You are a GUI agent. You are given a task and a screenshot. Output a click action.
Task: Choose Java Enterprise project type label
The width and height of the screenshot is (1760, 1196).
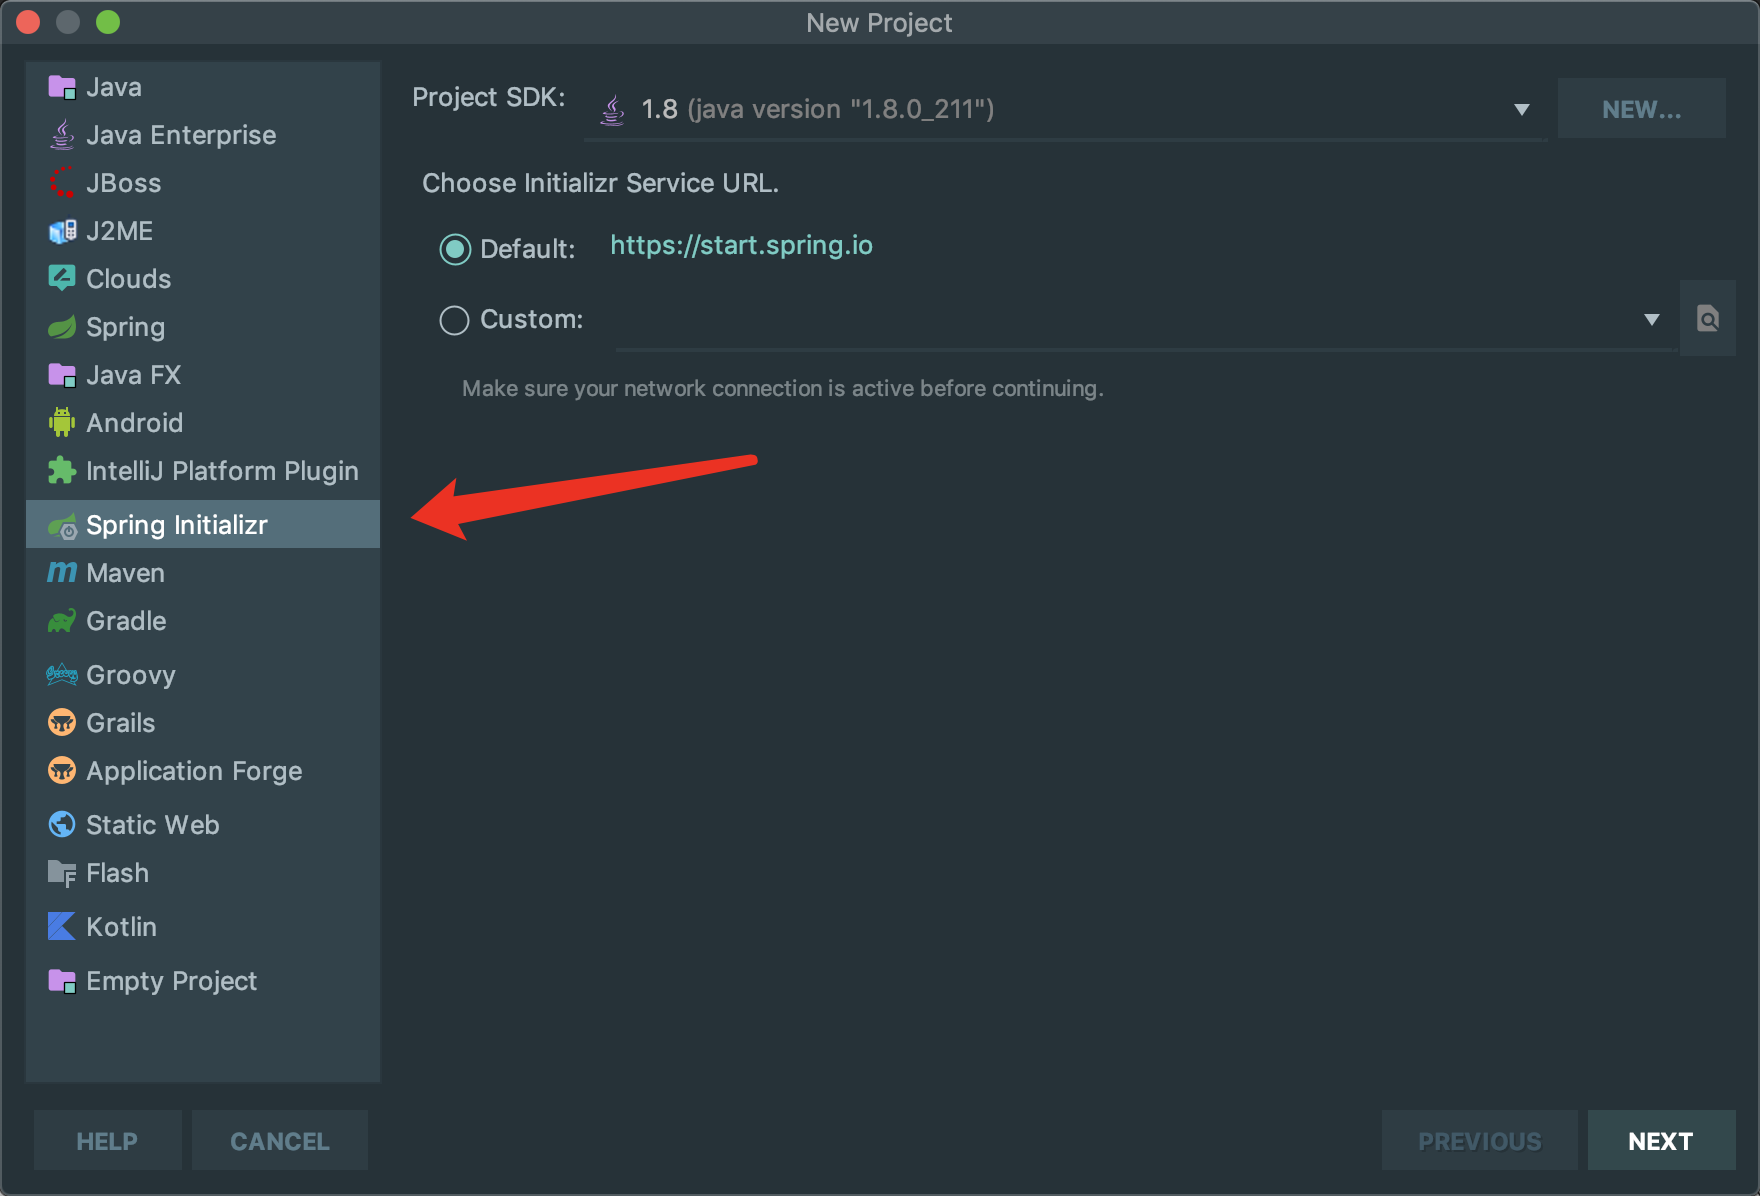point(181,135)
